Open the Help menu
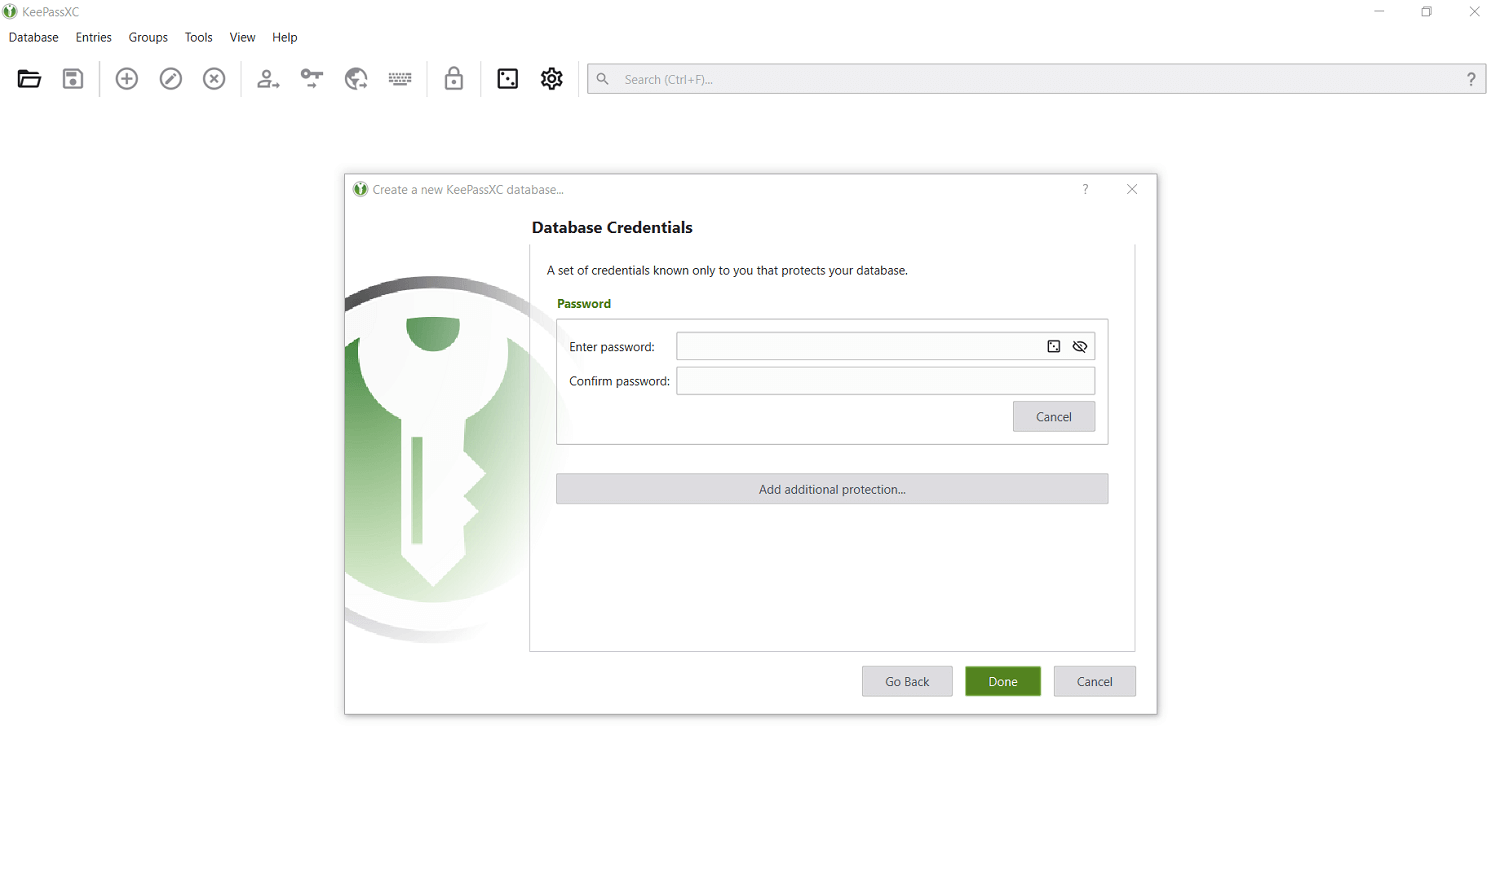Screen dimensions: 1500x880 click(x=285, y=37)
